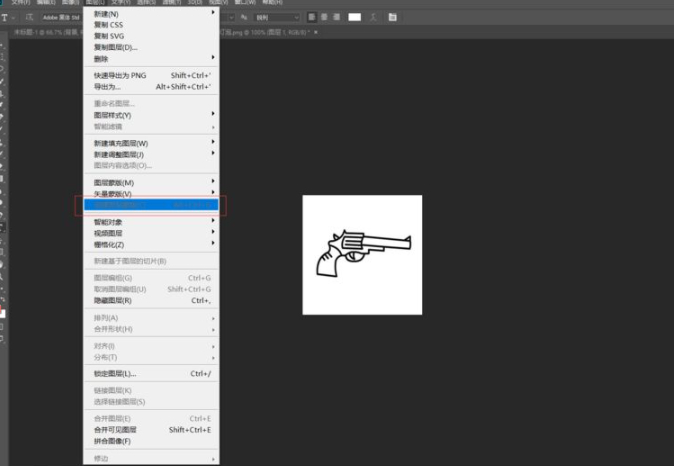Screen dimensions: 674x466
Task: Click left align text icon
Action: click(312, 17)
